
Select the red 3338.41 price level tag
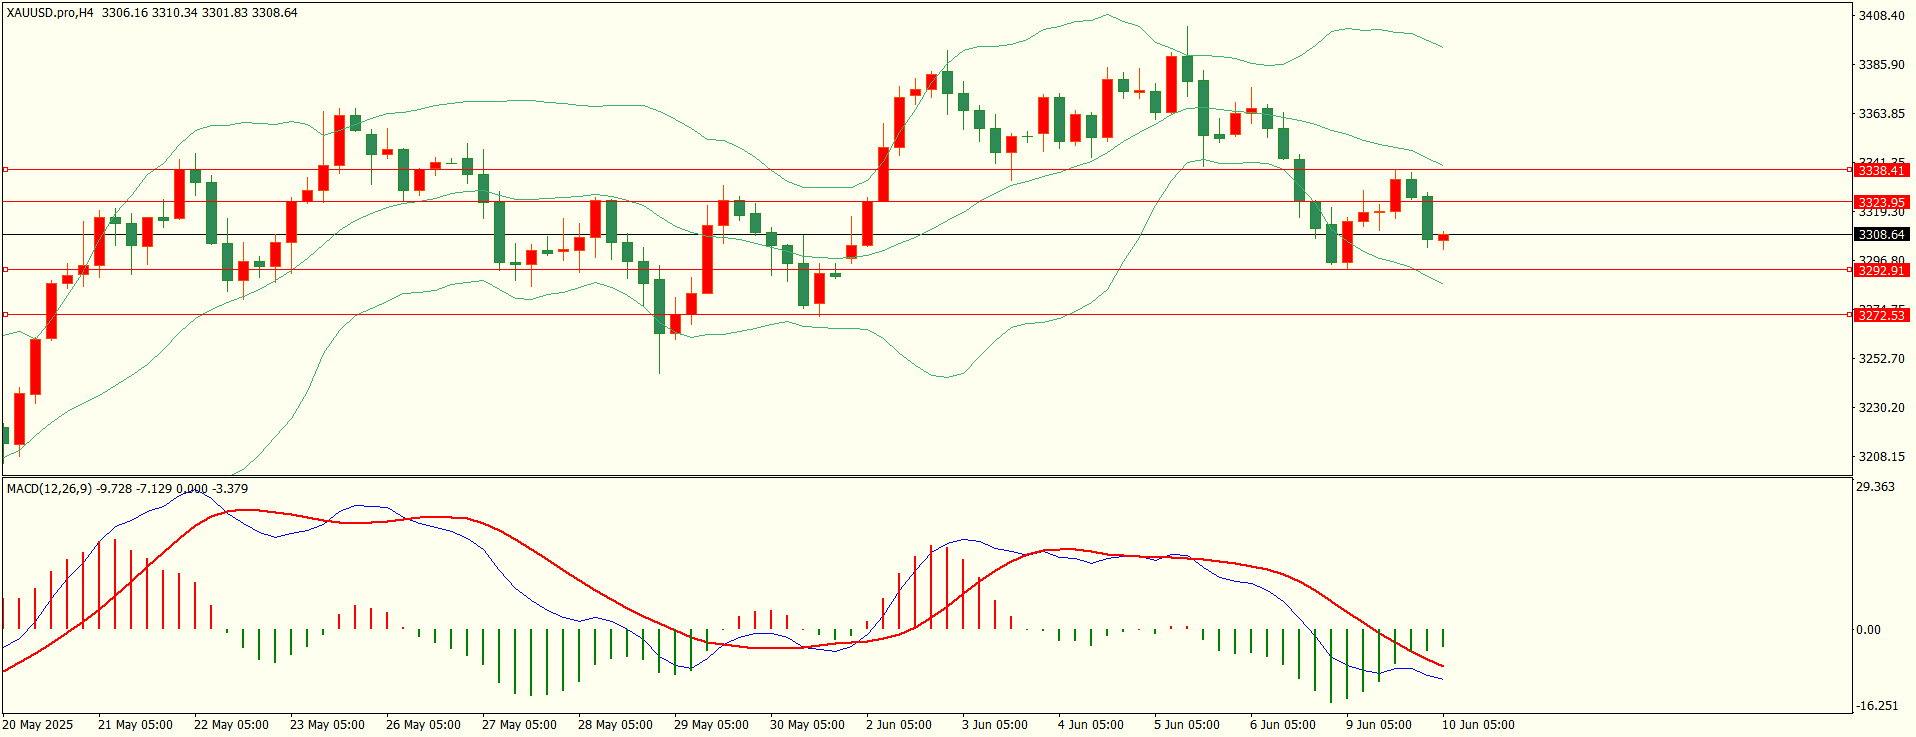coord(1881,171)
